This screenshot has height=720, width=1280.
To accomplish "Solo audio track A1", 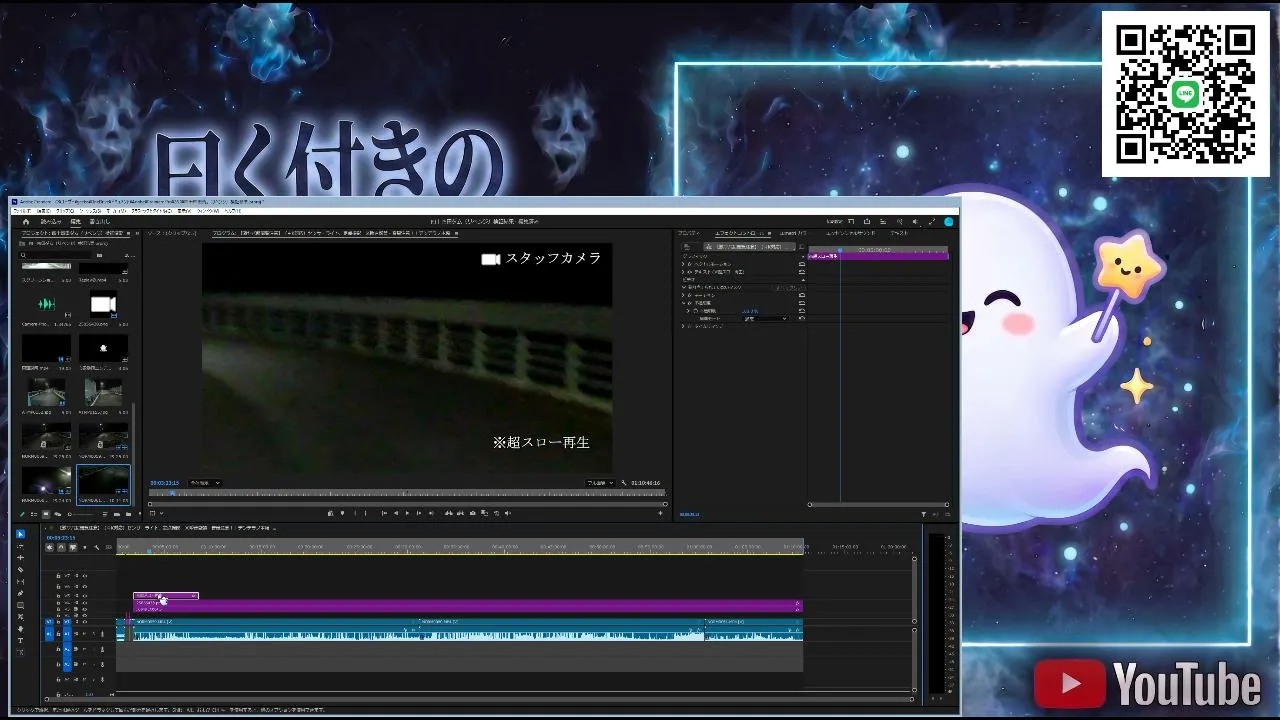I will click(93, 633).
